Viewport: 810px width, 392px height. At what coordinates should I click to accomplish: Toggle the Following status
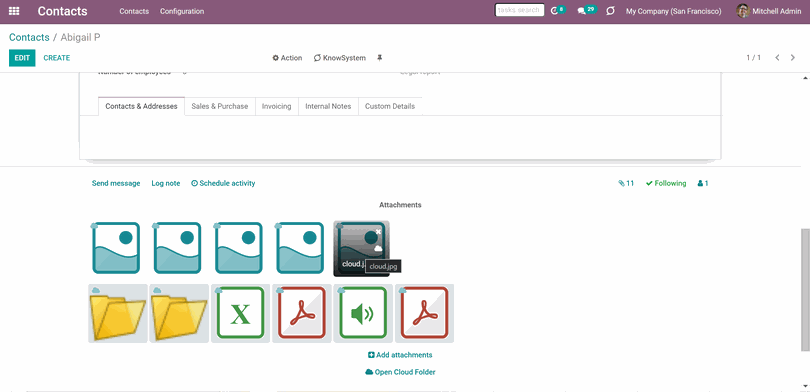pos(666,183)
